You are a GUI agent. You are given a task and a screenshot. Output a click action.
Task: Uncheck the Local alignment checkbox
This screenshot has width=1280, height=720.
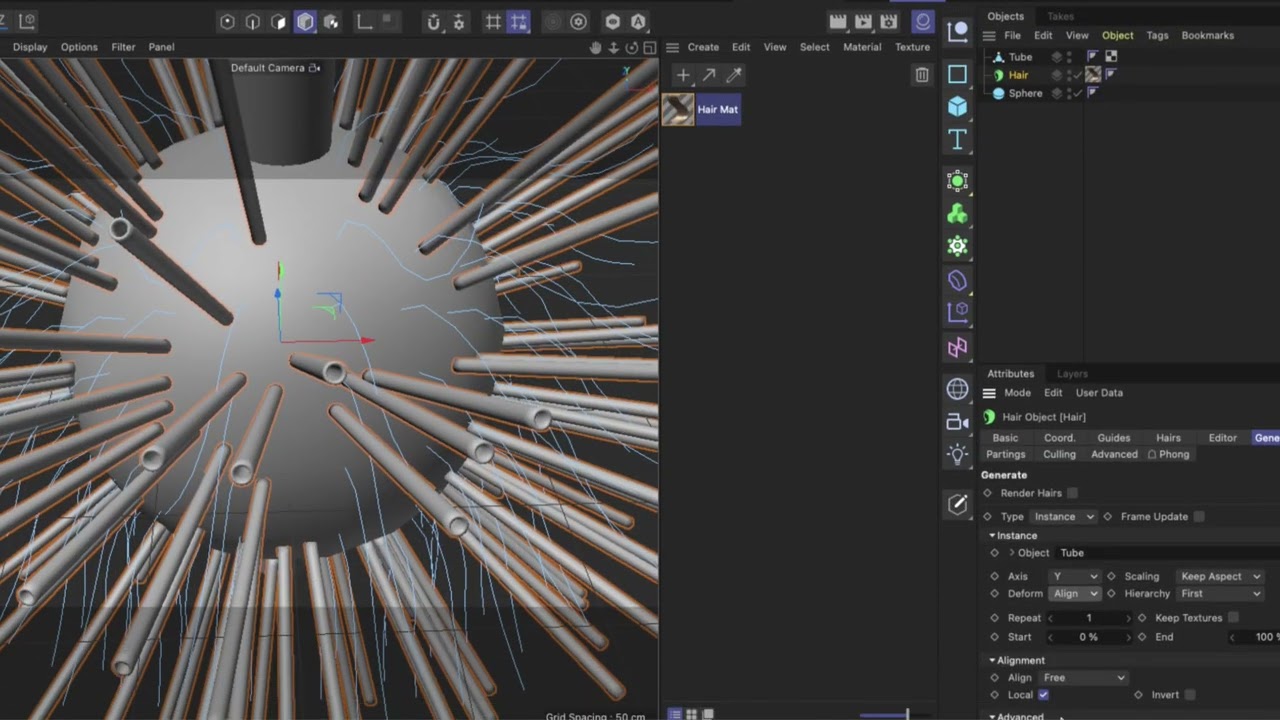[1043, 695]
